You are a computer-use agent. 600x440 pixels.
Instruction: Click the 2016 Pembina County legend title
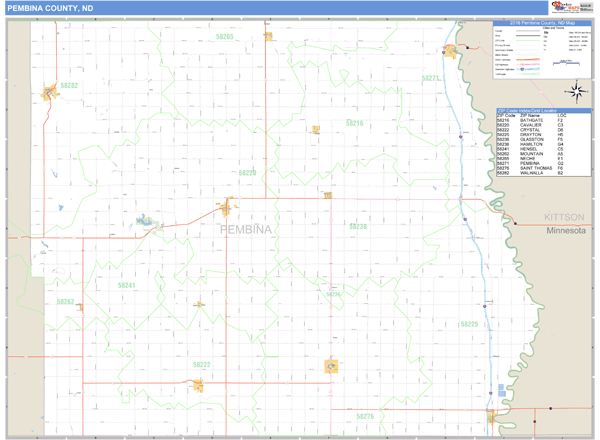point(541,23)
